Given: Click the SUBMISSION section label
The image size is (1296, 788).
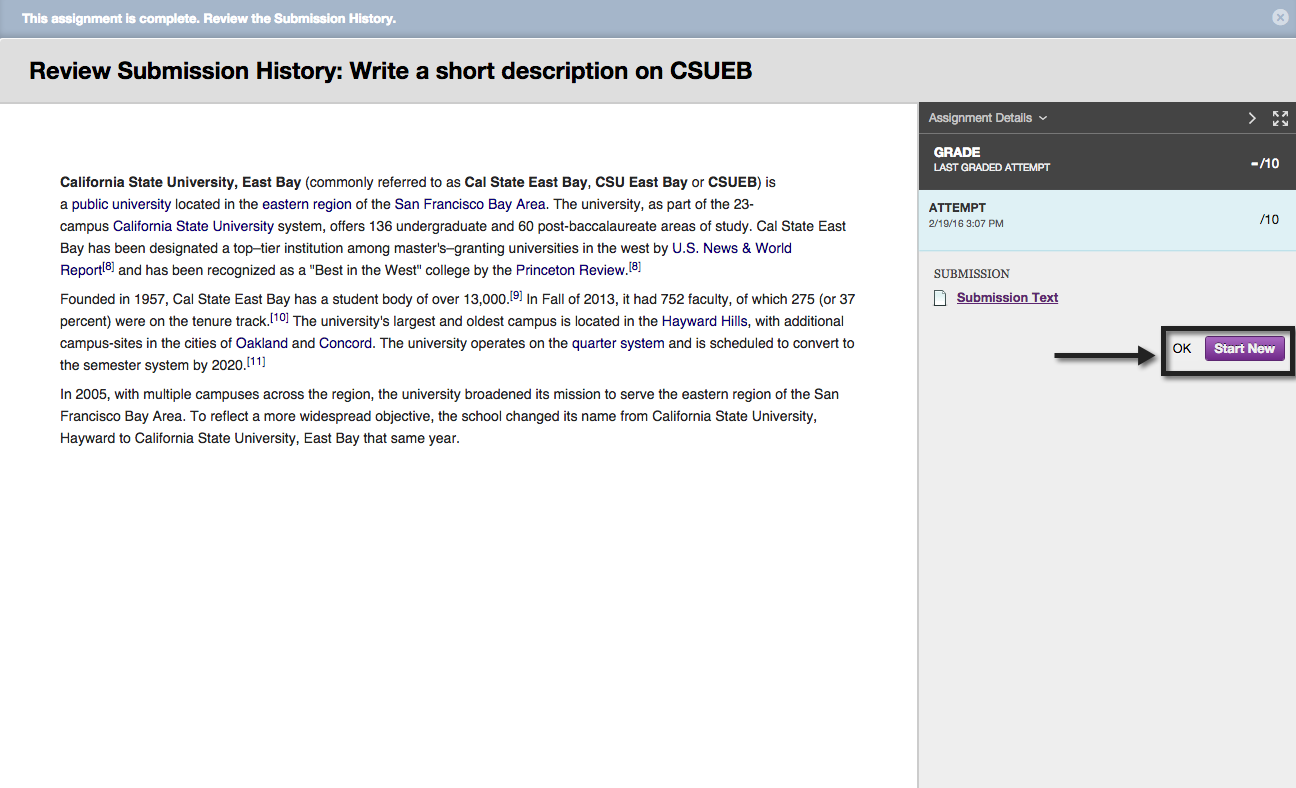Looking at the screenshot, I should click(972, 273).
